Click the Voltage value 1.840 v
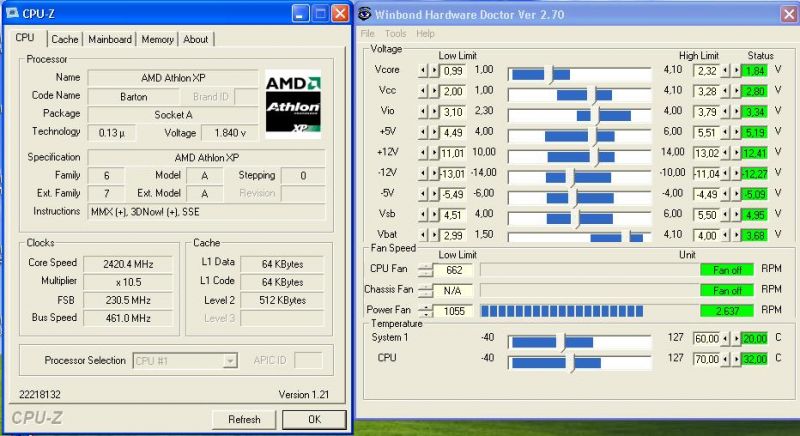 click(x=230, y=133)
